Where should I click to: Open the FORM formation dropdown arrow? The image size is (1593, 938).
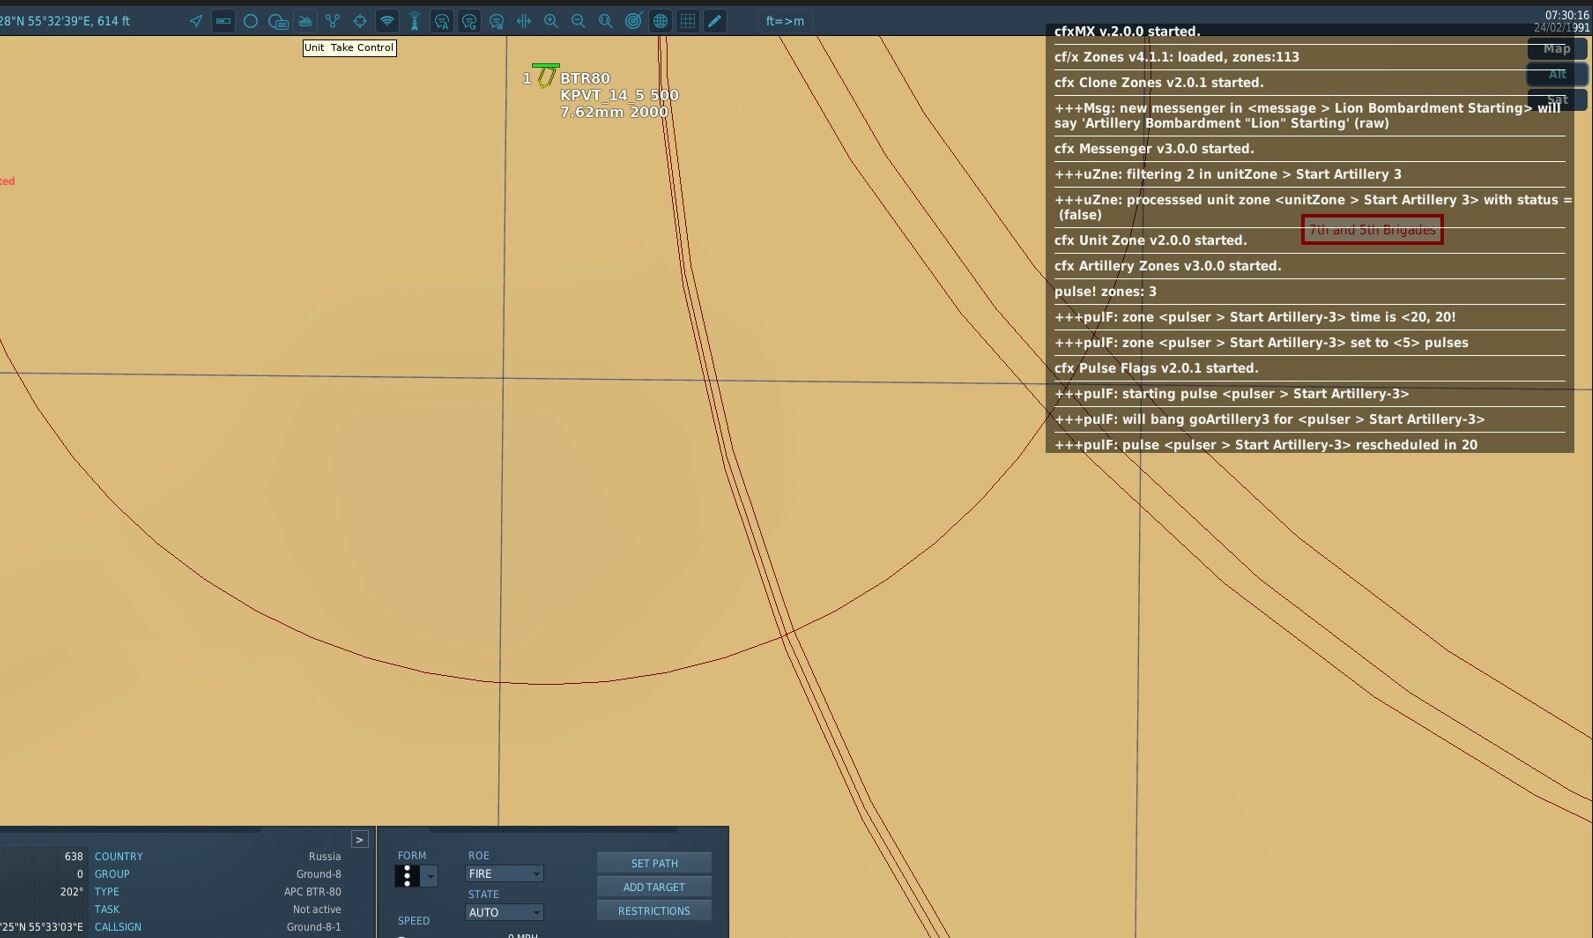[x=430, y=876]
